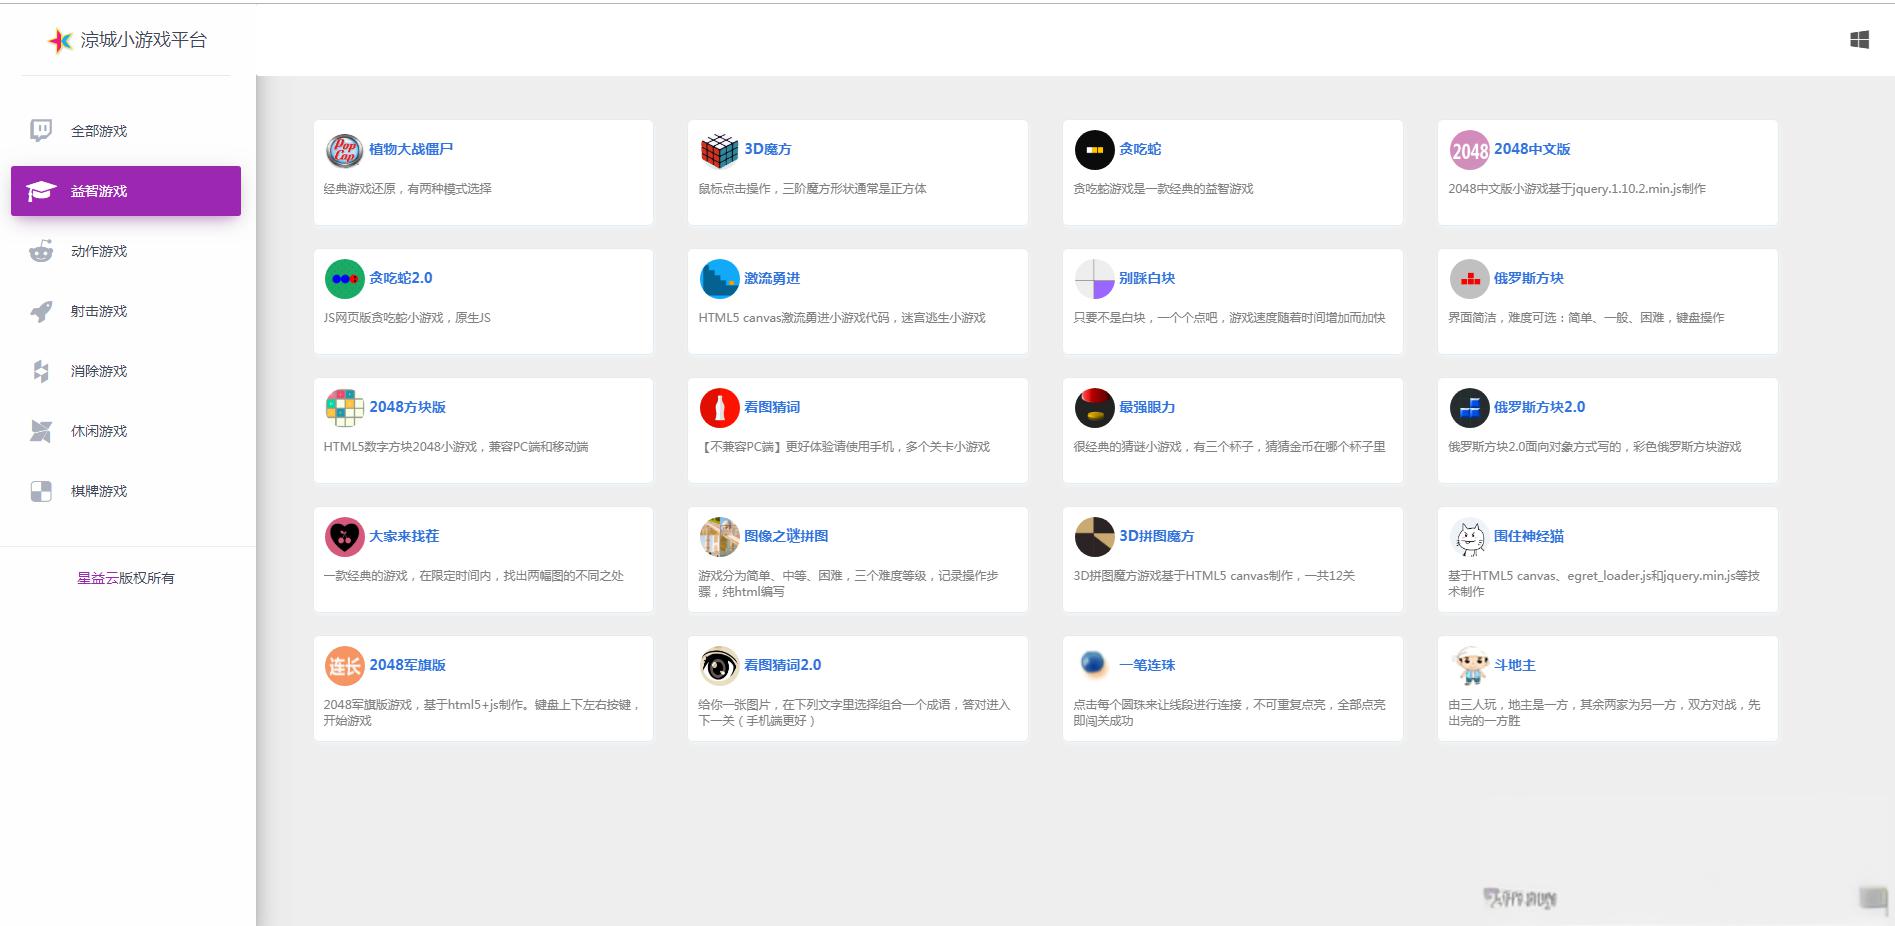Screen dimensions: 1895x926
Task: Open the 3D拼图魔方 icon
Action: tap(1094, 537)
